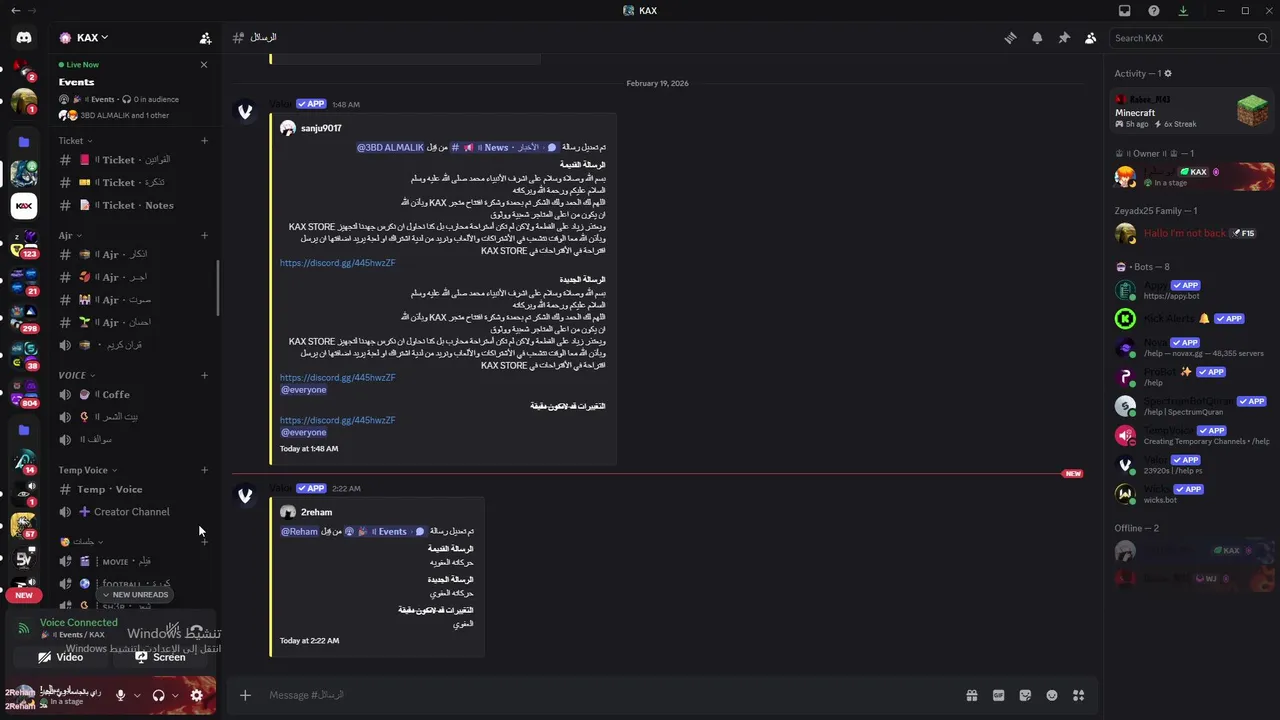
Task: Toggle the member list panel
Action: [1091, 38]
